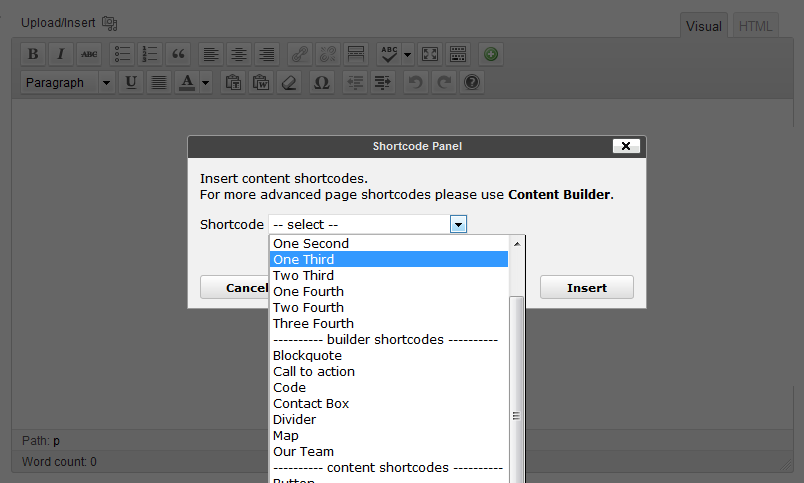Toggle underline formatting

click(x=131, y=83)
